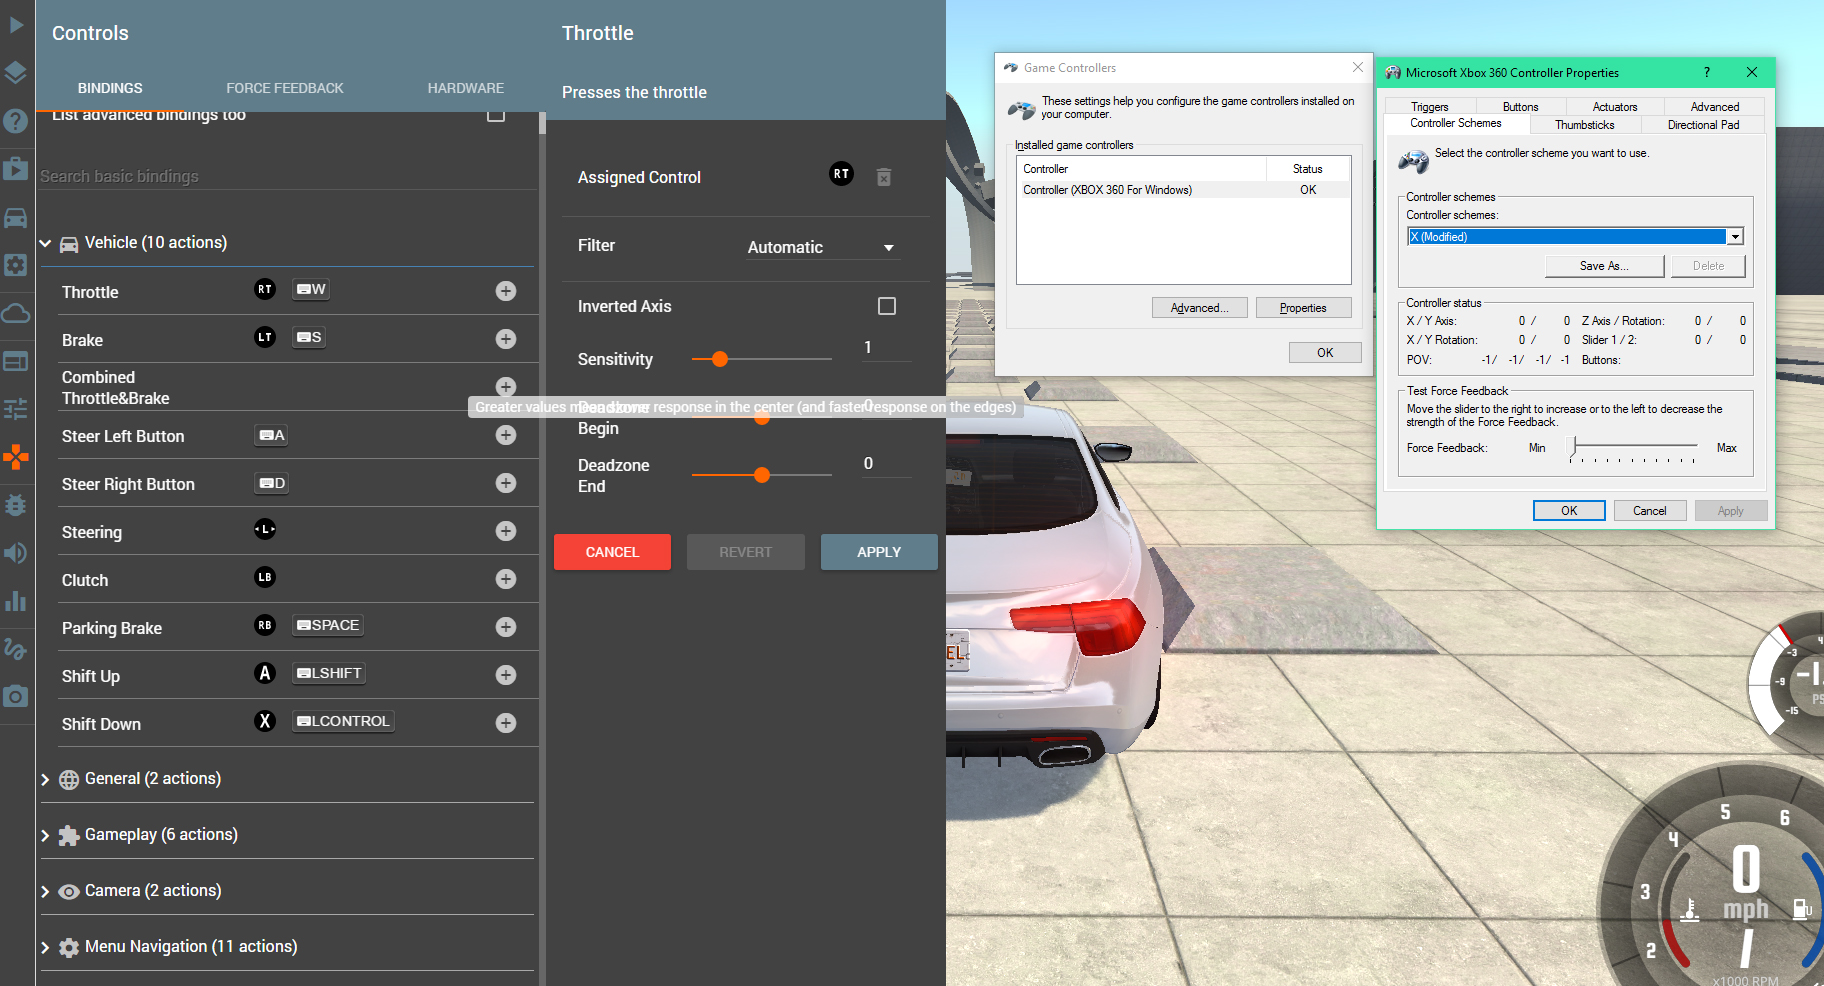This screenshot has width=1824, height=986.
Task: Open the vehicle car icon in the sidebar
Action: [x=16, y=217]
